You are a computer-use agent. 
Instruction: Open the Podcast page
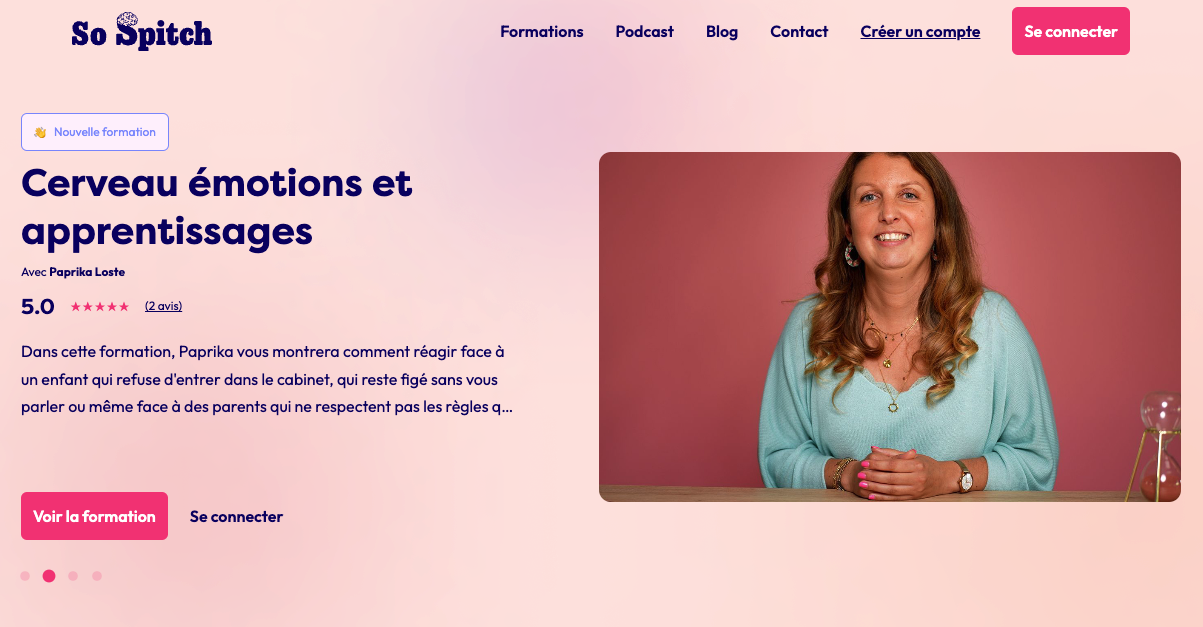pos(645,31)
